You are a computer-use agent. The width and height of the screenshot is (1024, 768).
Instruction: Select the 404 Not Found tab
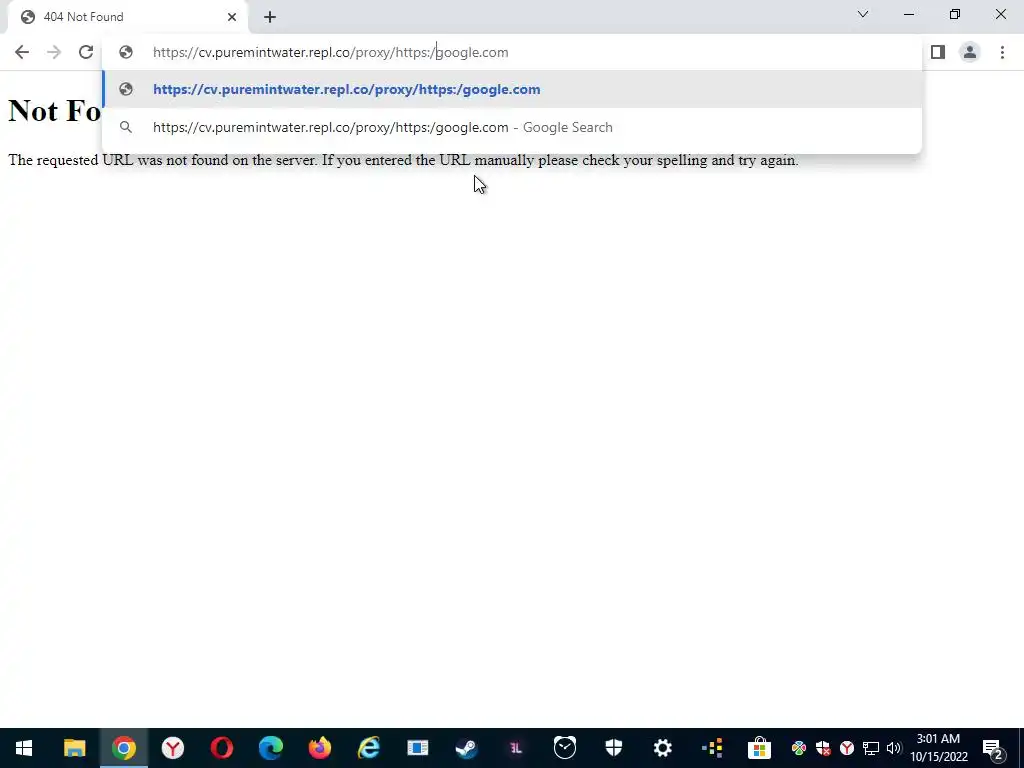[x=127, y=17]
